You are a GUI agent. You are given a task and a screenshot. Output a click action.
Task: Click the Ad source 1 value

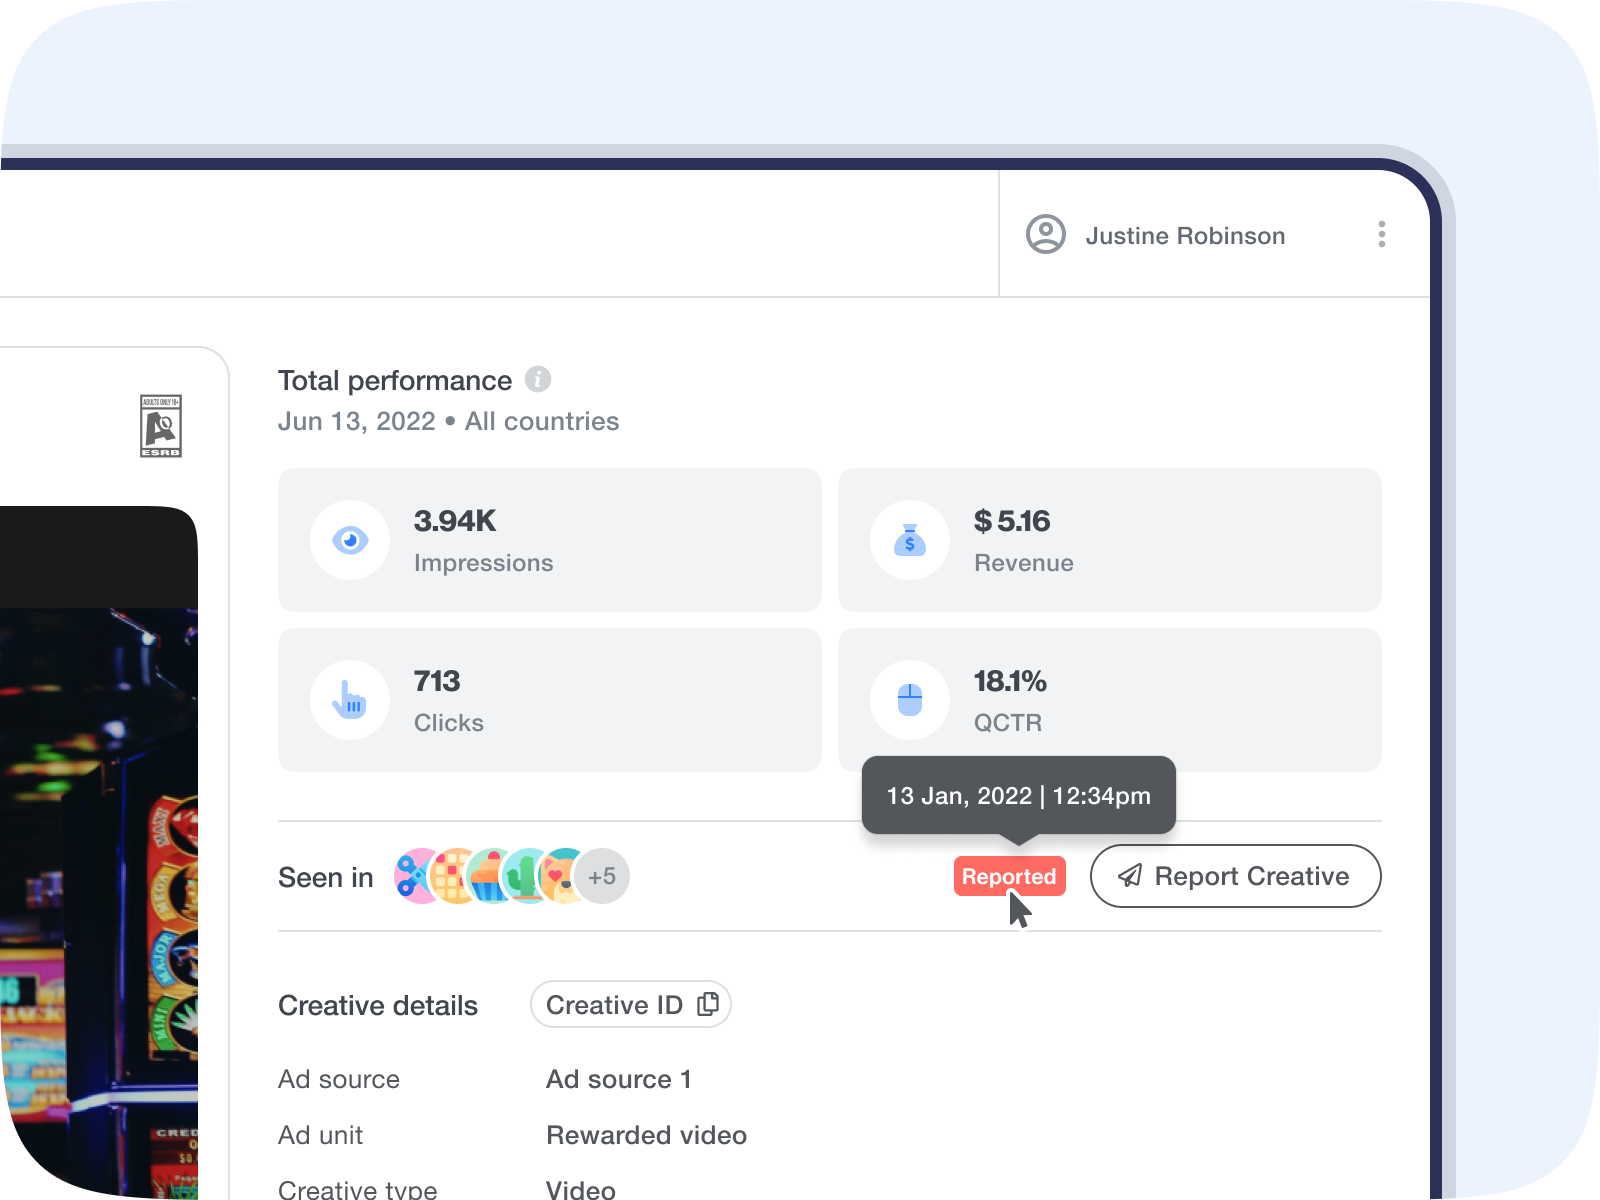point(618,1079)
